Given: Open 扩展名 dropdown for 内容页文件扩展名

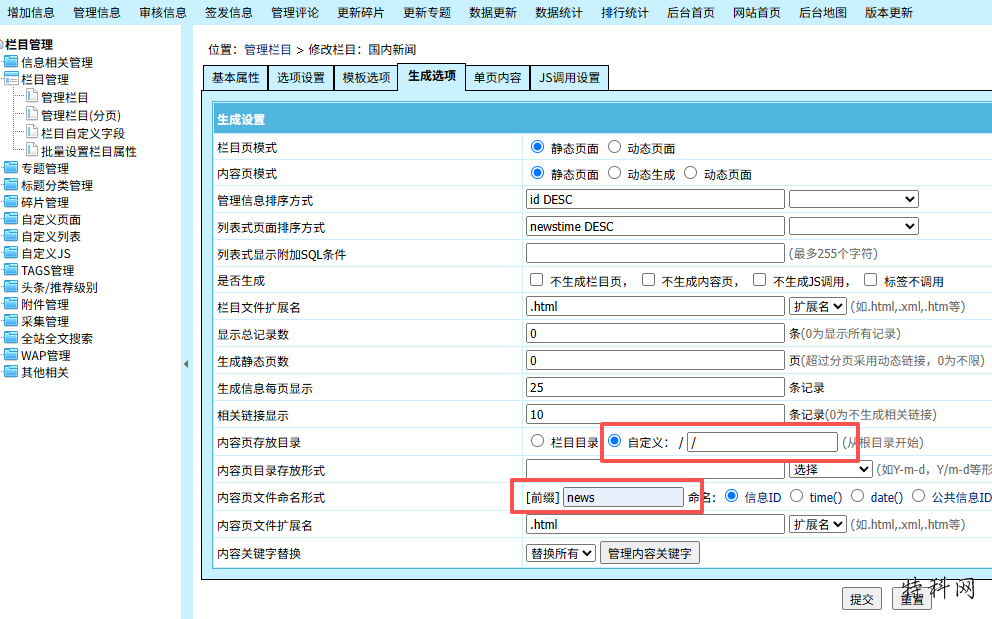Looking at the screenshot, I should [x=817, y=524].
